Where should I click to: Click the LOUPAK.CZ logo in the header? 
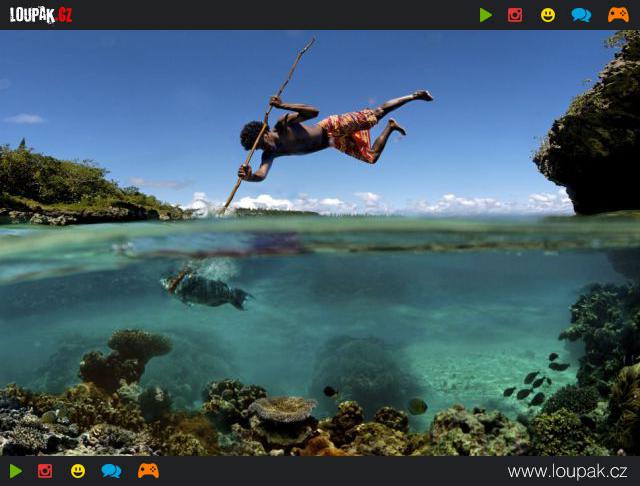(x=41, y=15)
